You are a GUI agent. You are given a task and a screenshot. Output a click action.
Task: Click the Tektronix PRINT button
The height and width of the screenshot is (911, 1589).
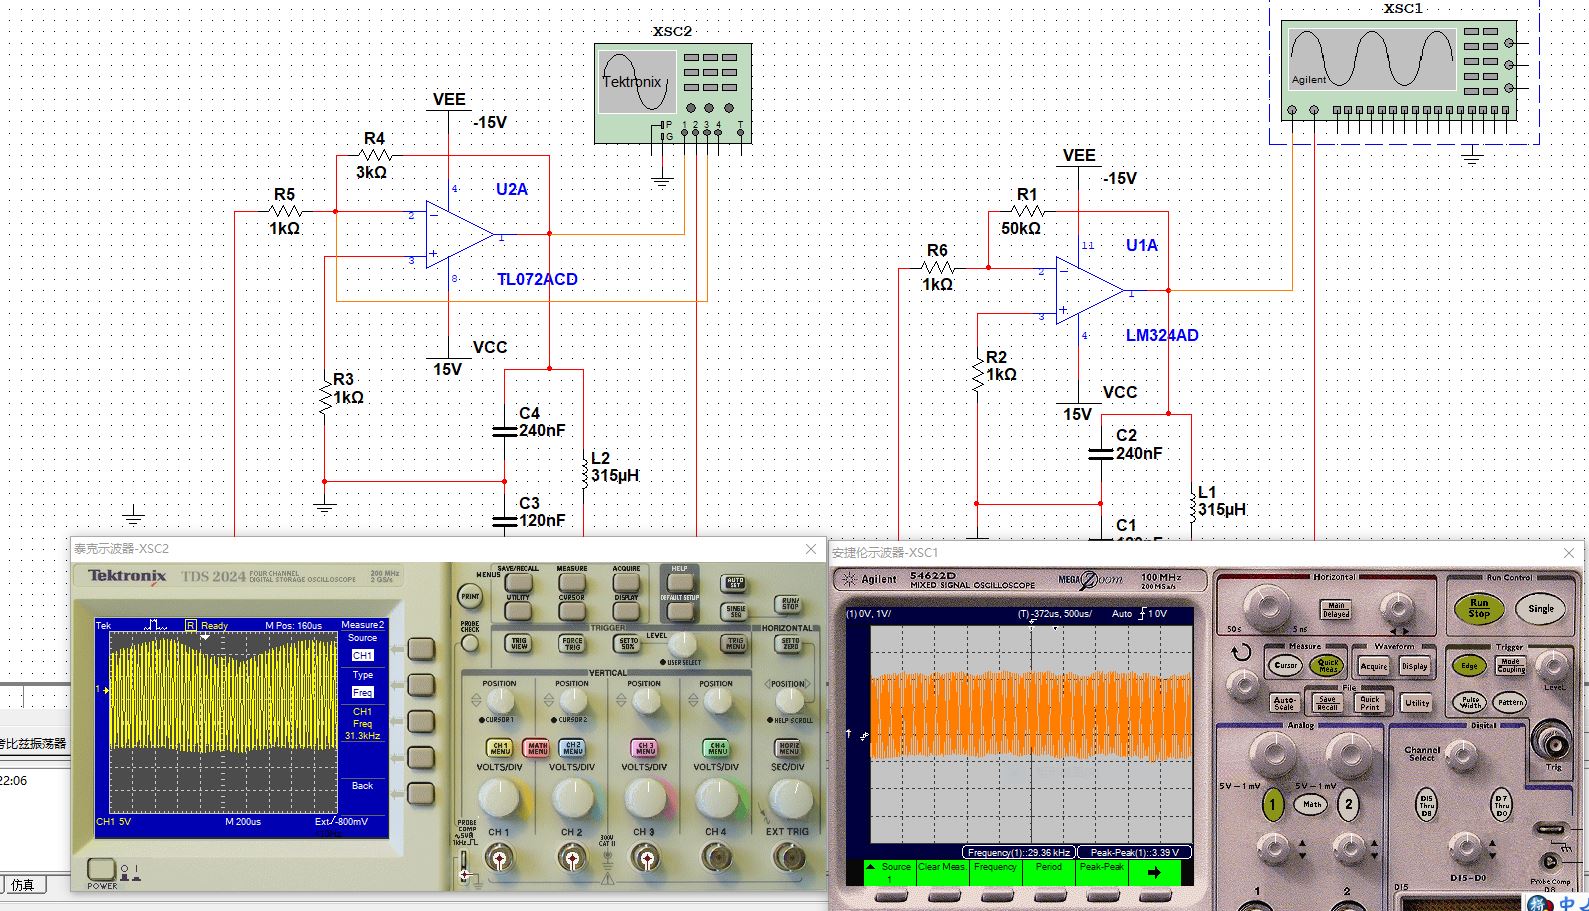pos(470,596)
